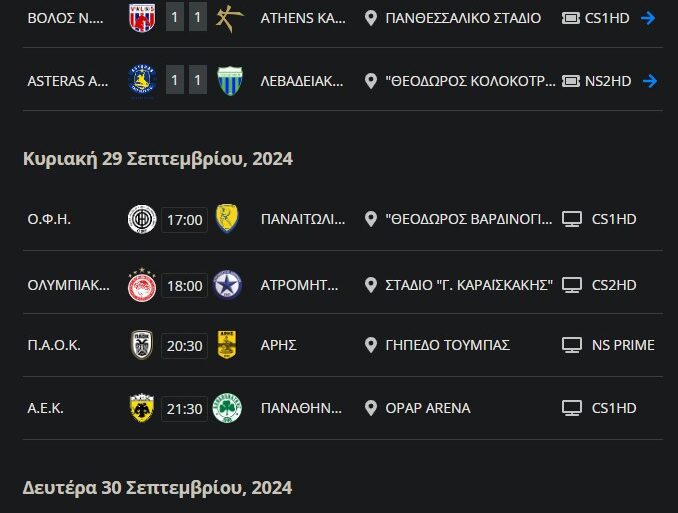Click ΓΗΠΕΔΟ ΤΟΥΜΠΑΣ stadium text
This screenshot has height=513, width=678.
point(447,345)
